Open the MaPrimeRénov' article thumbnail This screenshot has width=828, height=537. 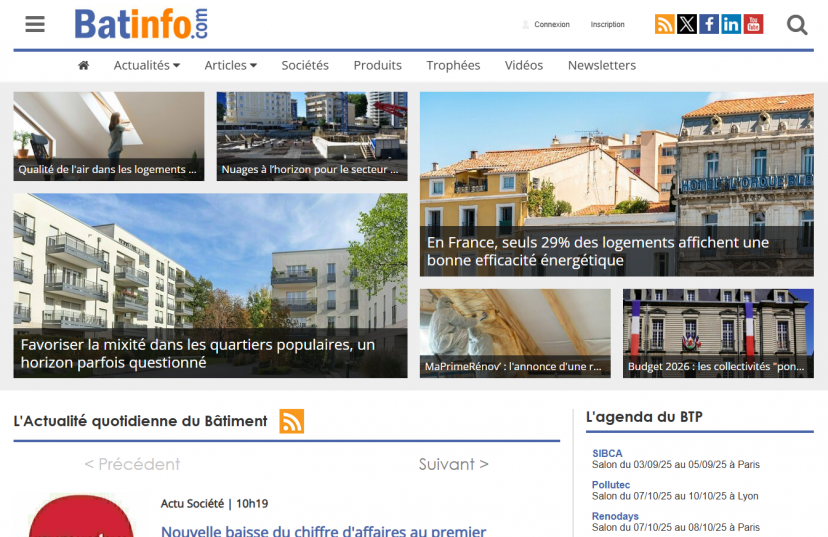(515, 333)
